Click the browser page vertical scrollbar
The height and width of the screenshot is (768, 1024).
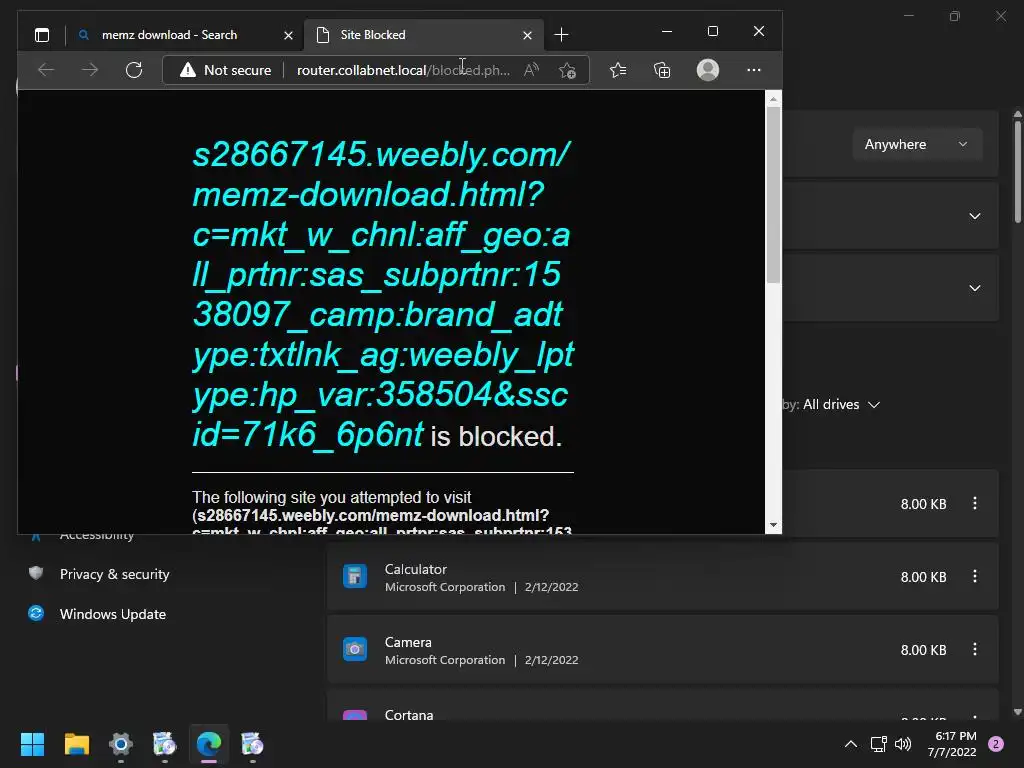[773, 195]
